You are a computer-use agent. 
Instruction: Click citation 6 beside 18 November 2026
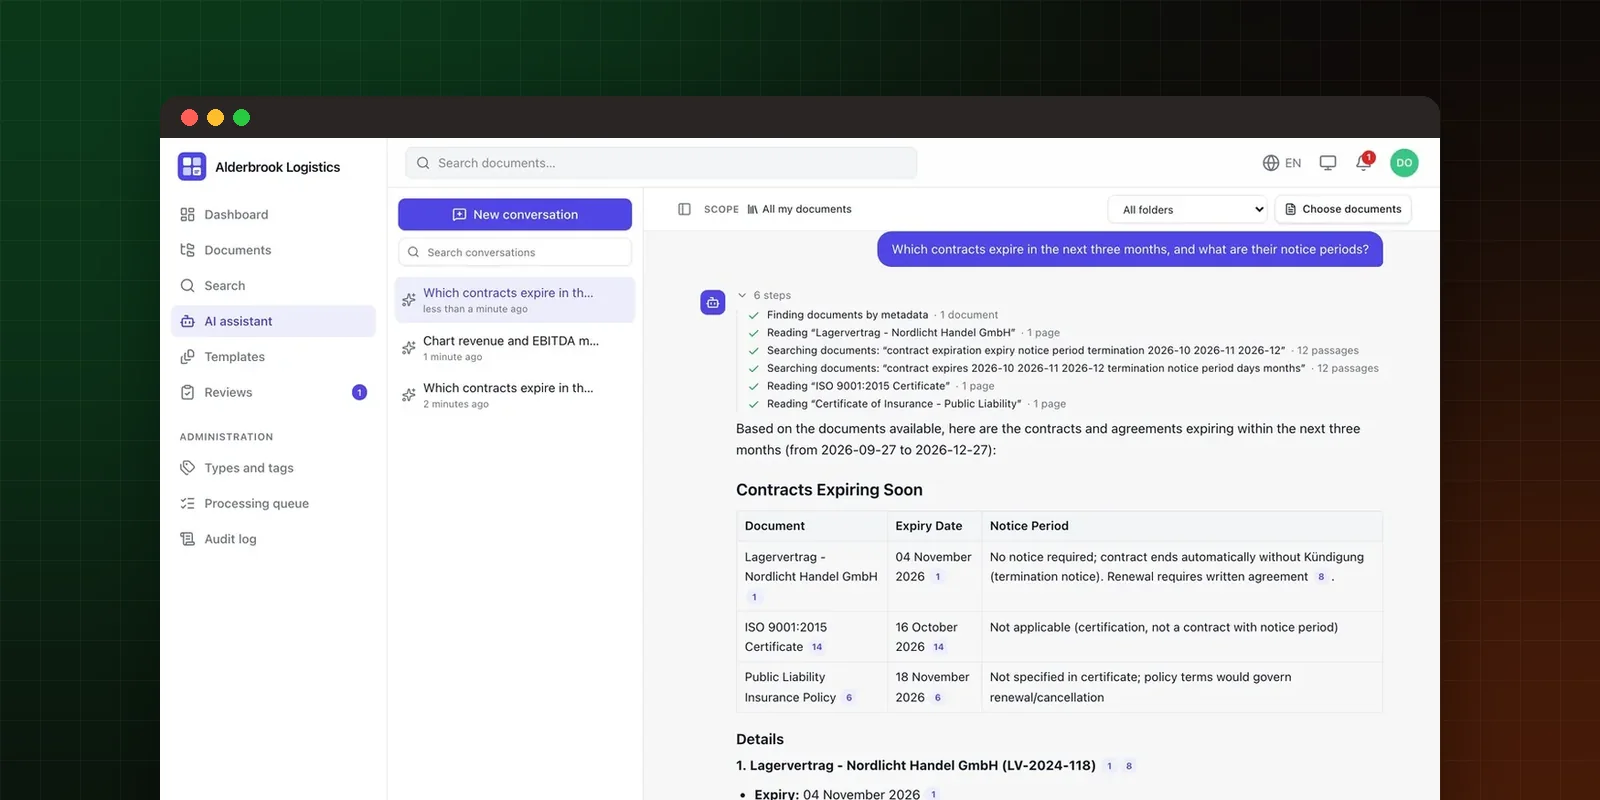click(938, 698)
